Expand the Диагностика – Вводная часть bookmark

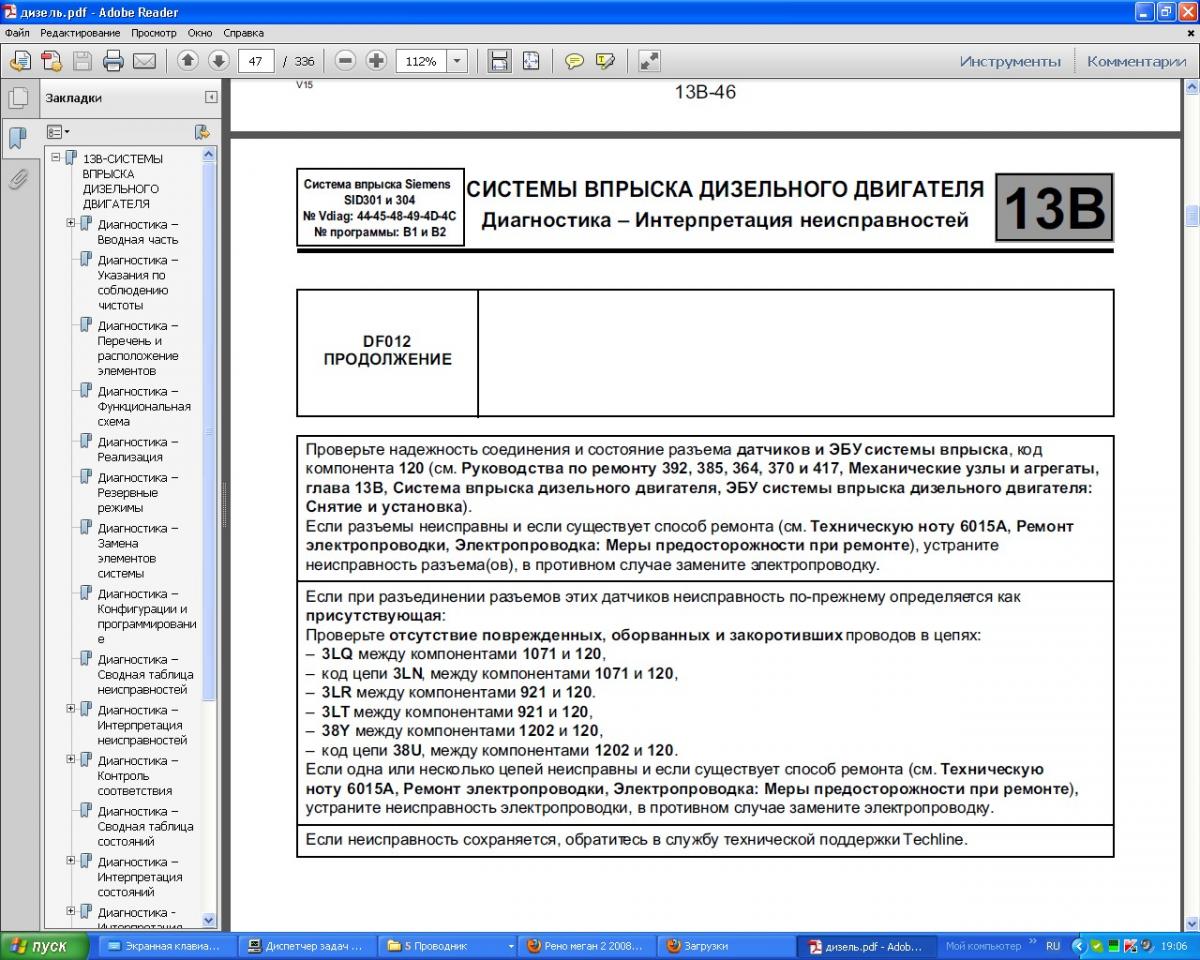pyautogui.click(x=71, y=224)
